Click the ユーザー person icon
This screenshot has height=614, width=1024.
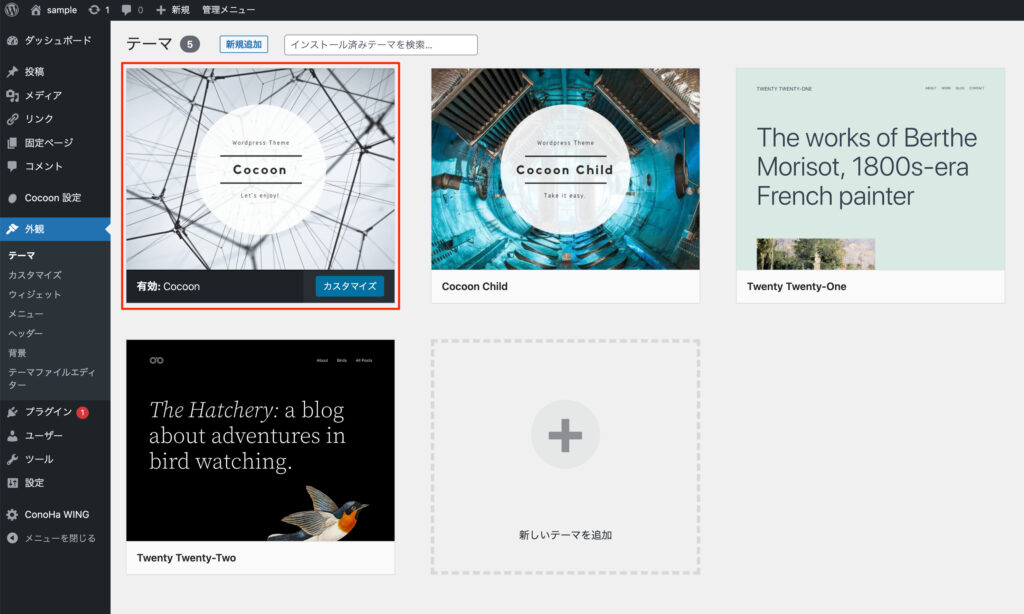12,436
